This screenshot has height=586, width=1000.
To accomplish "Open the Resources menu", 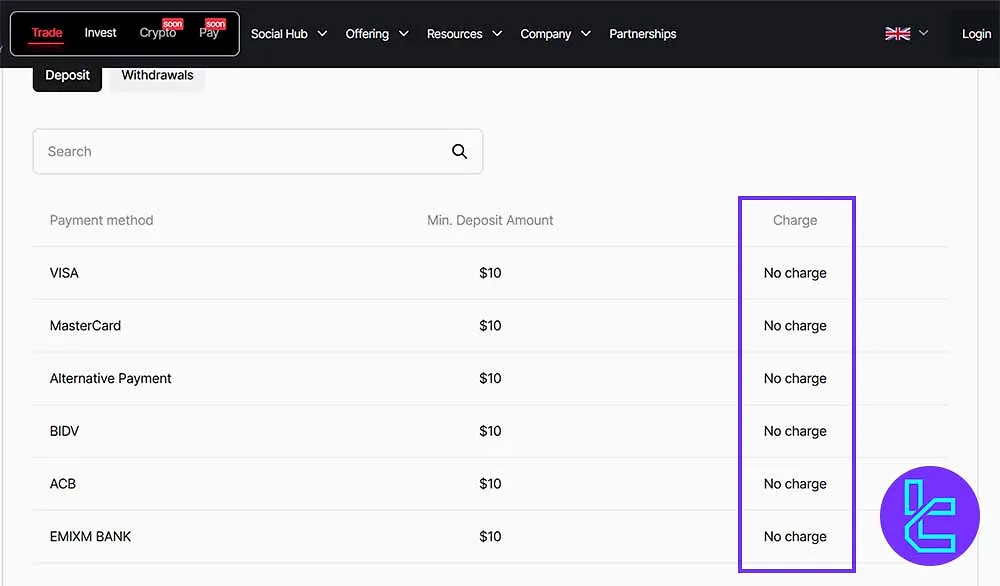I will point(454,34).
